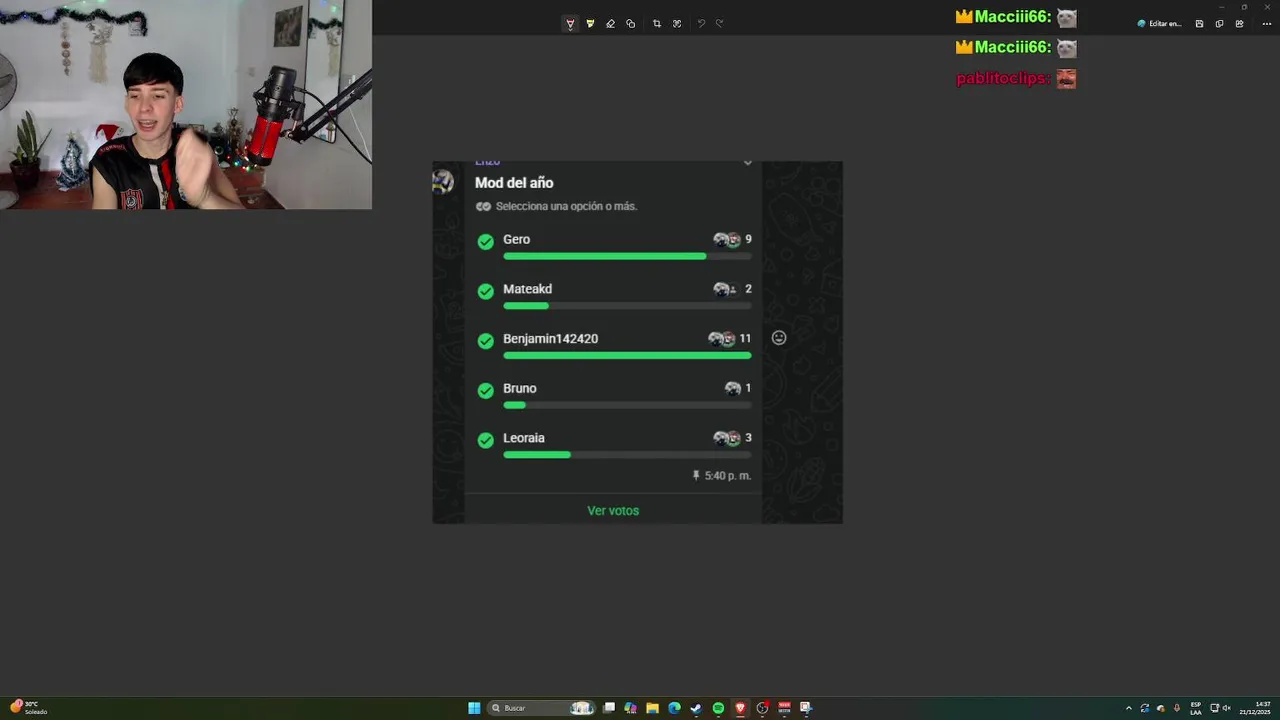Image resolution: width=1280 pixels, height=720 pixels.
Task: Click the Editar en... button
Action: pyautogui.click(x=1159, y=24)
